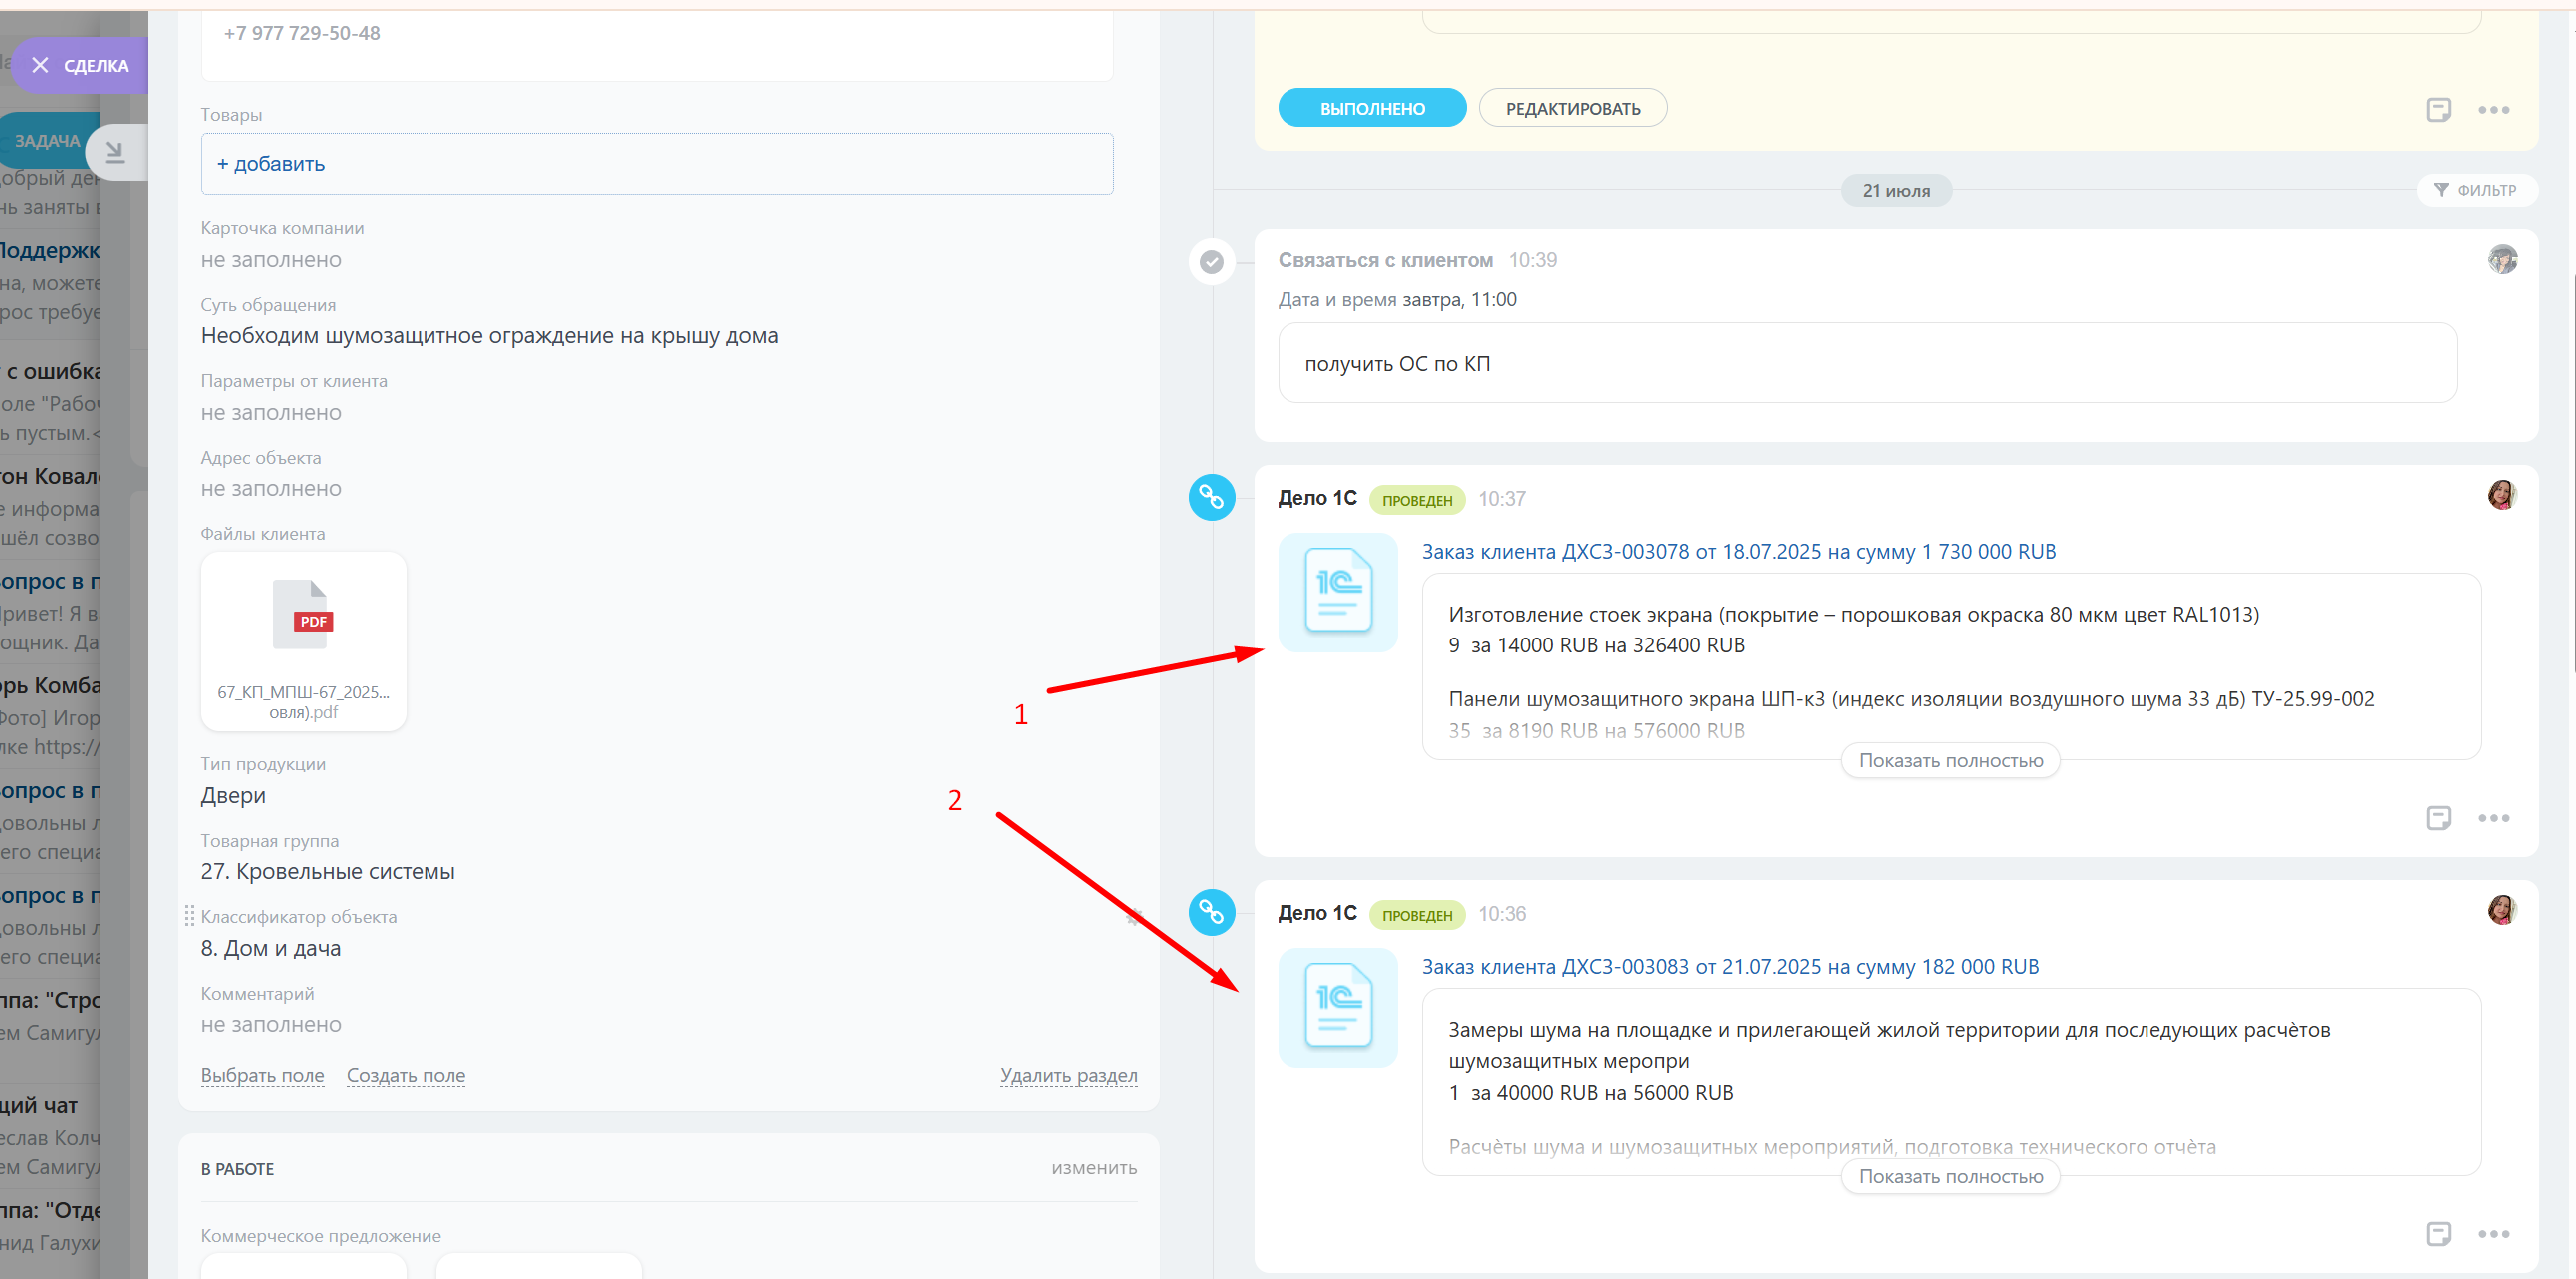Screen dimensions: 2576x1279
Task: Click Удалить раздел link
Action: [1068, 1076]
